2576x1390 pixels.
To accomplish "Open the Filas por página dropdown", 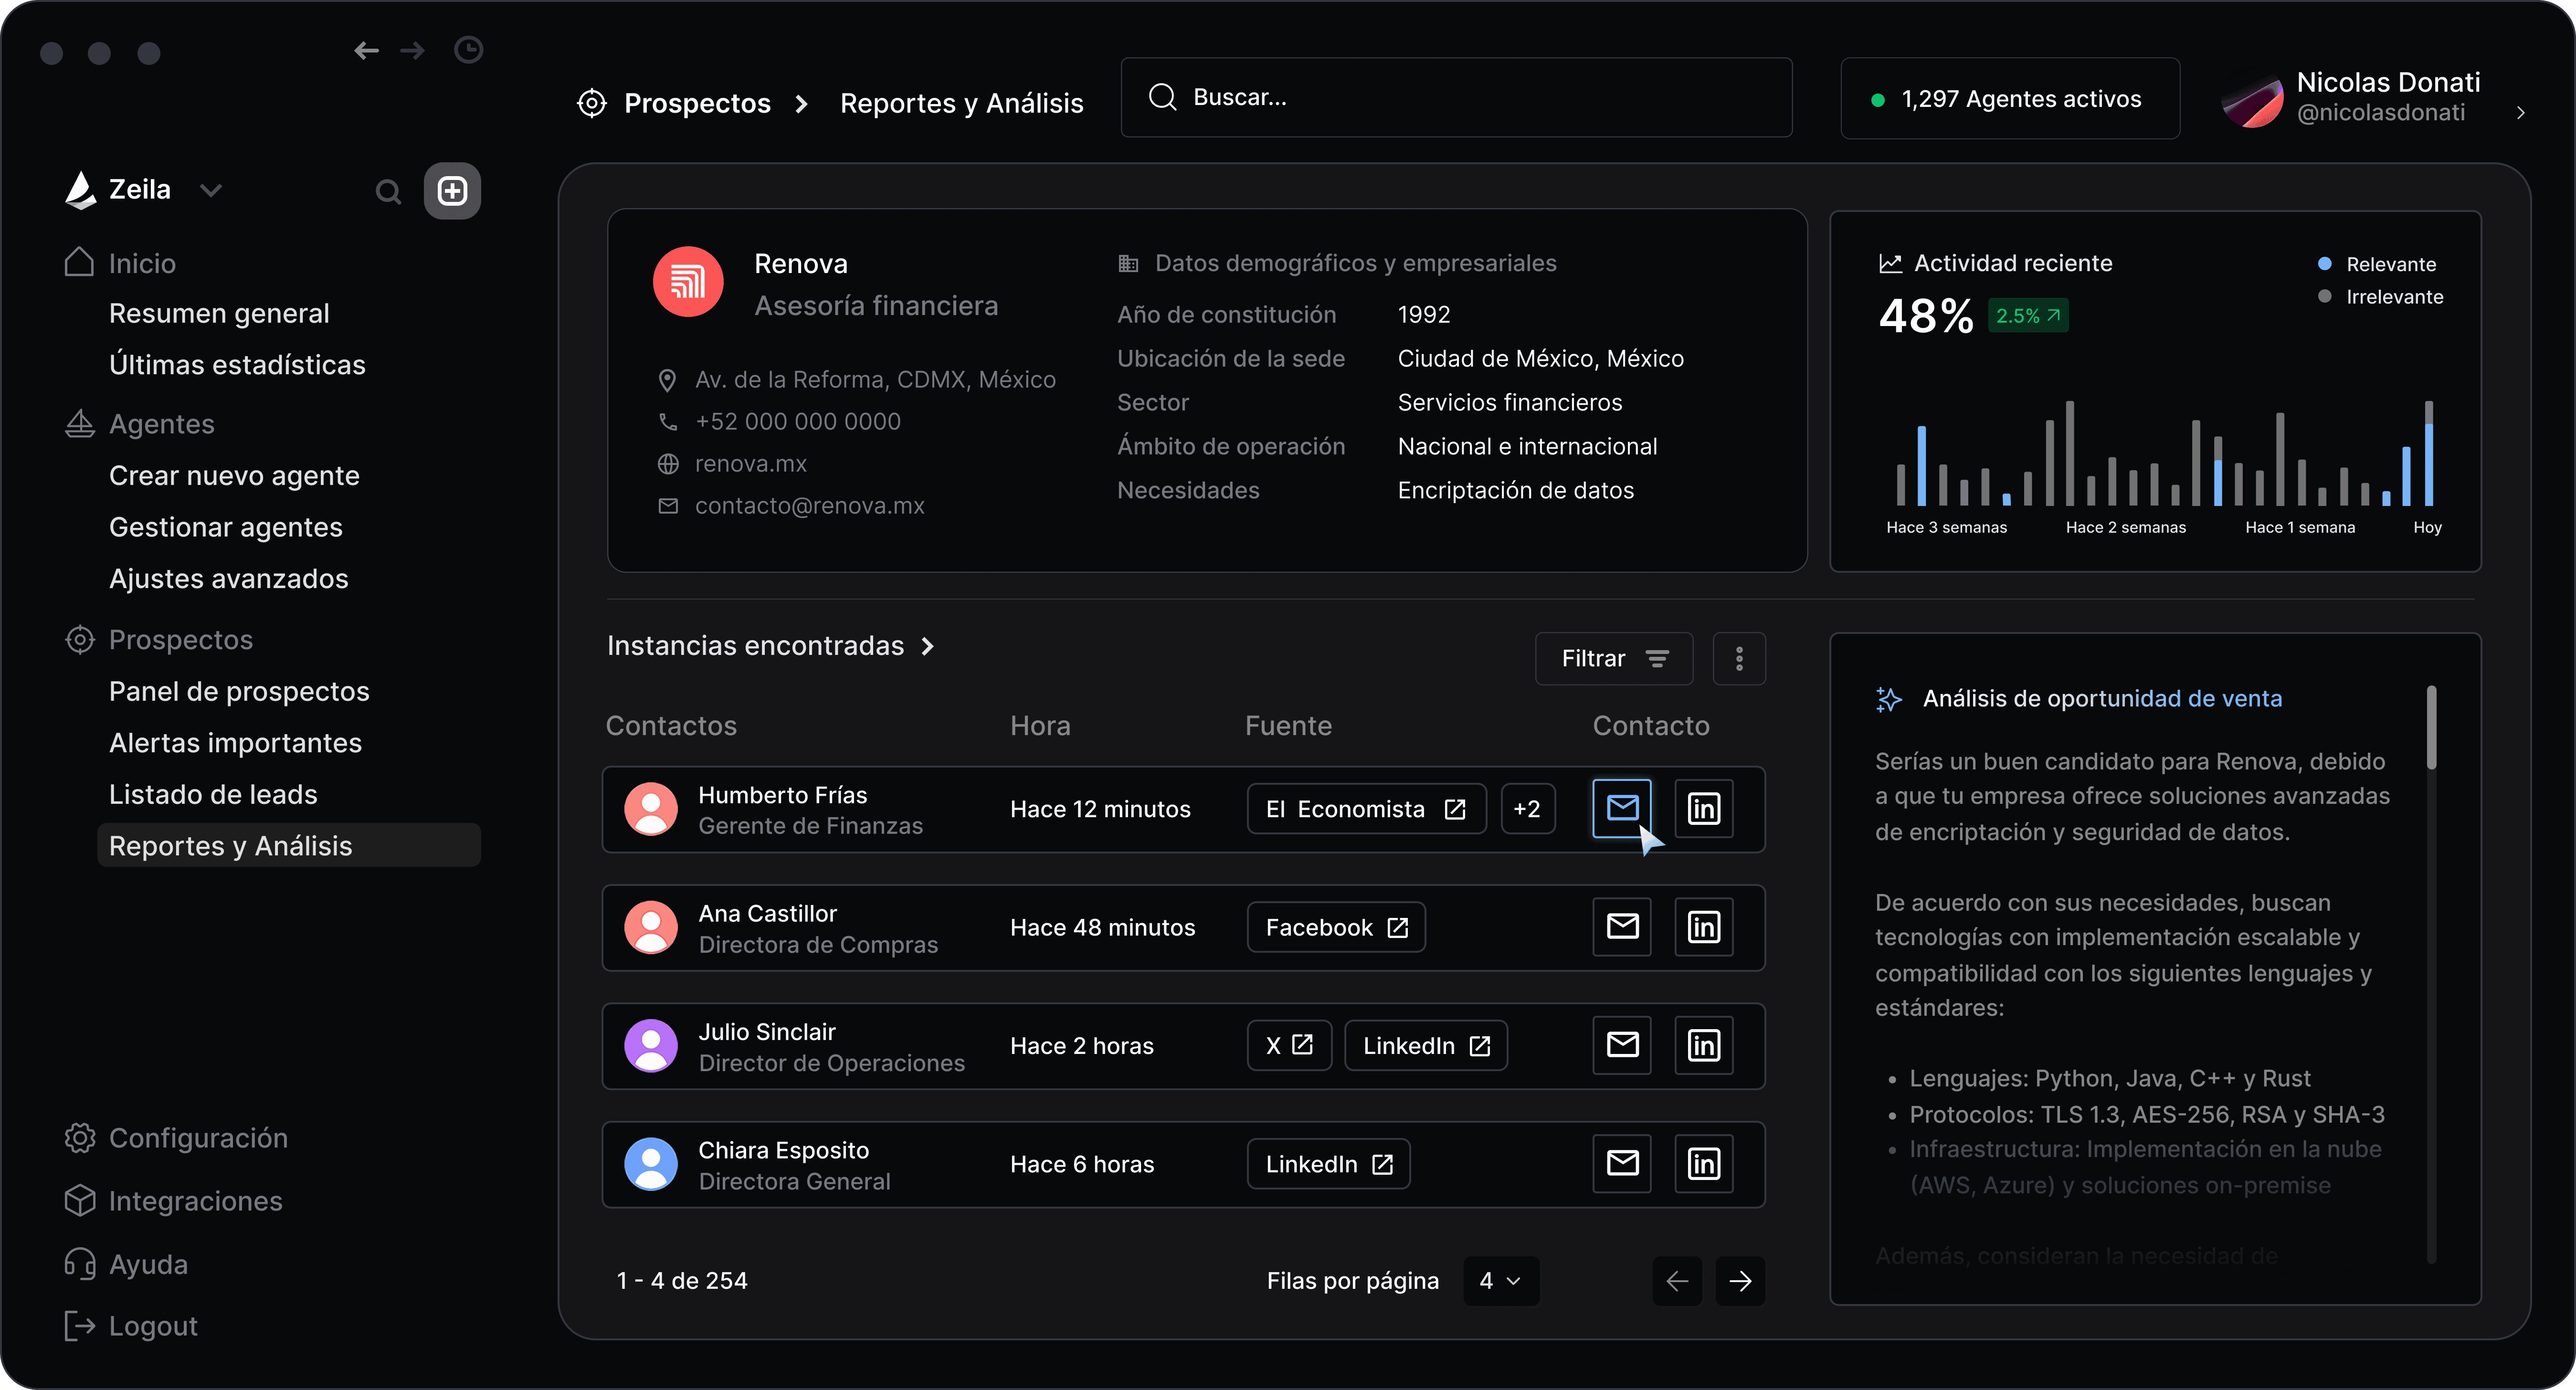I will [x=1501, y=1281].
